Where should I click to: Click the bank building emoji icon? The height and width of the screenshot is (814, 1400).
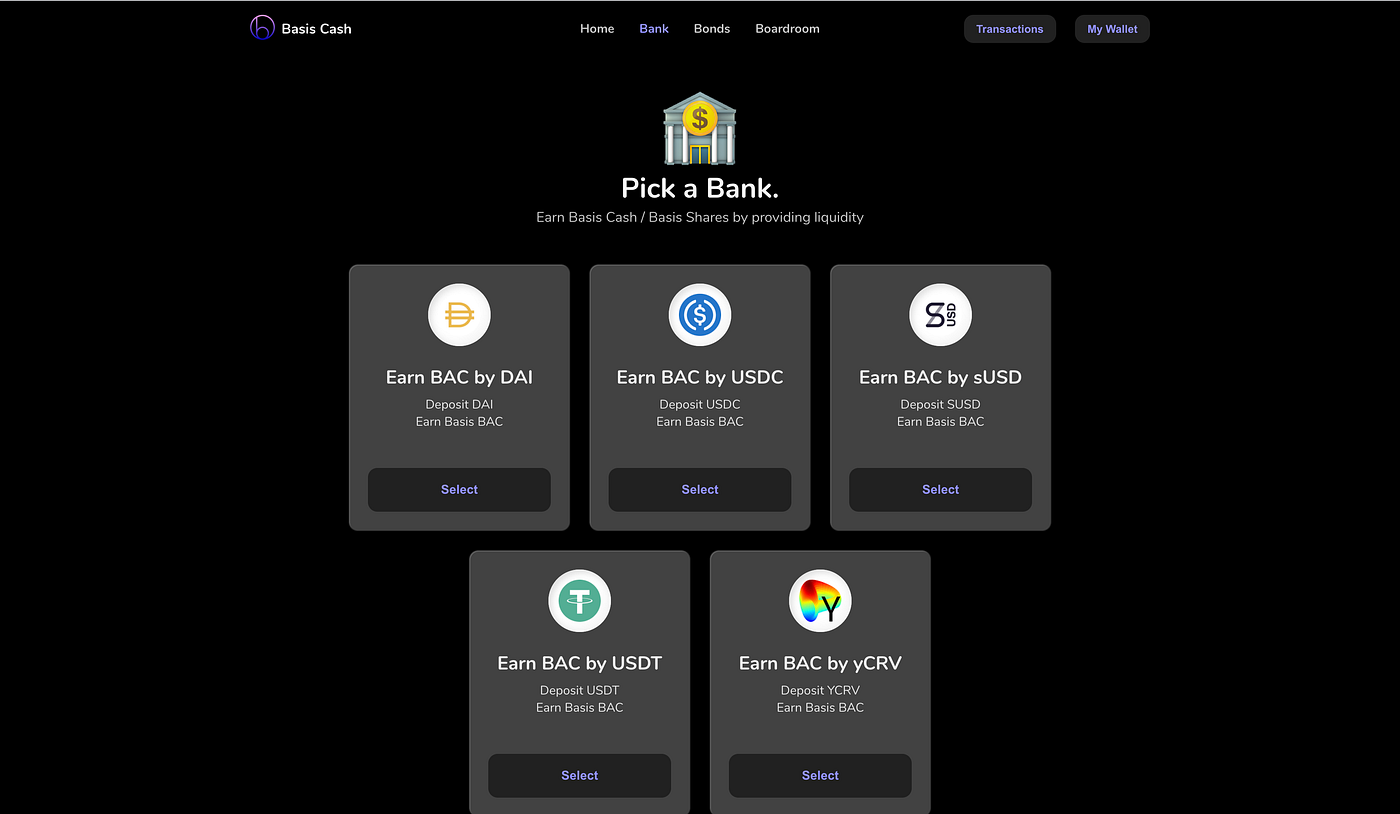700,130
